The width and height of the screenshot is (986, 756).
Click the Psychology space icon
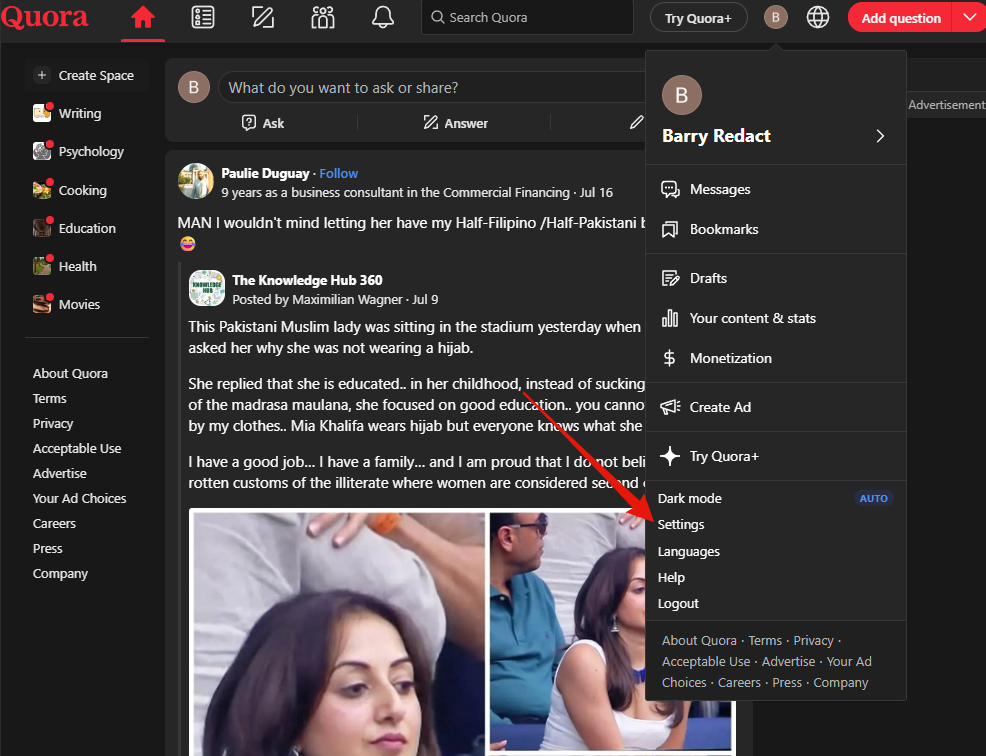42,152
